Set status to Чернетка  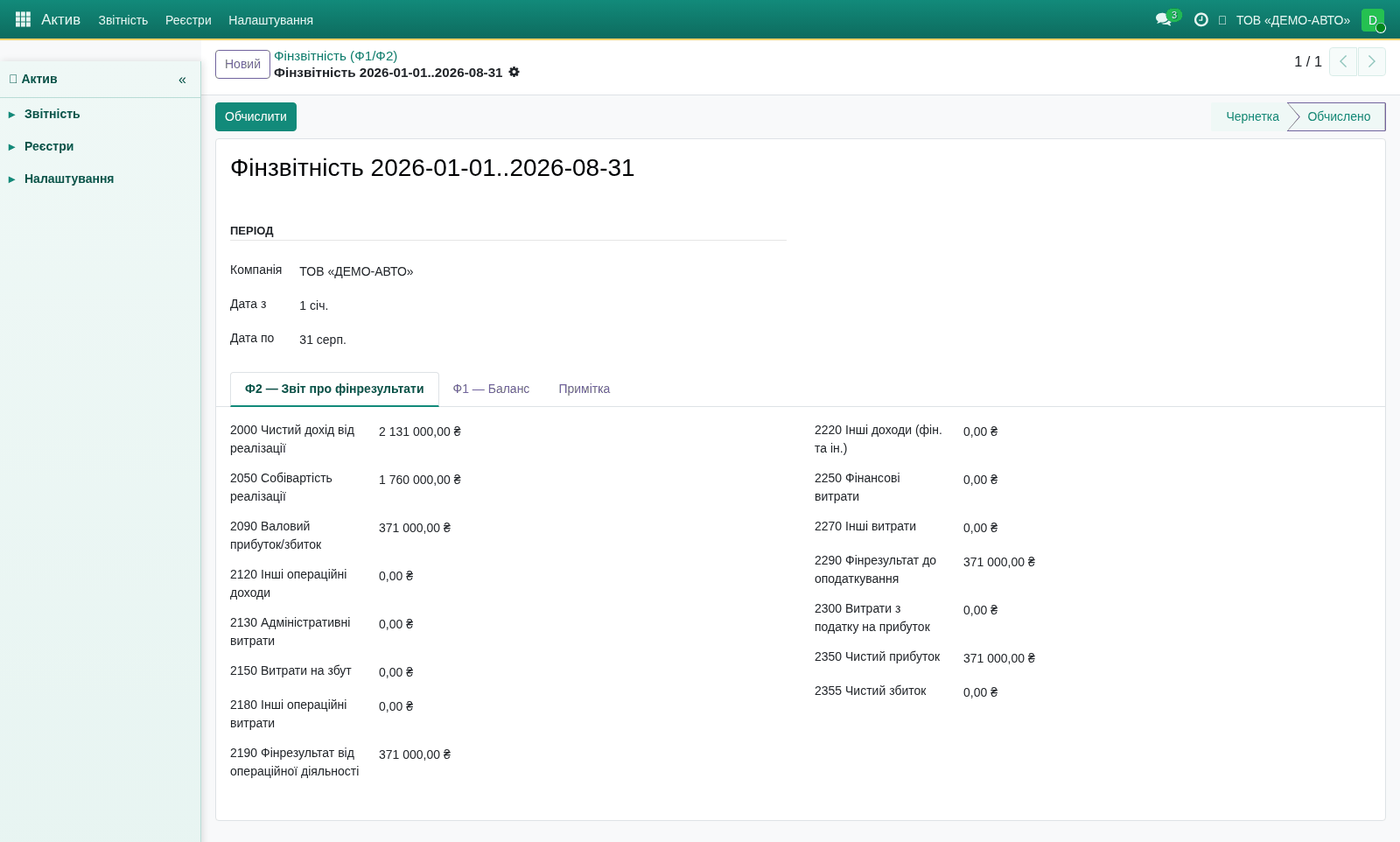1252,117
